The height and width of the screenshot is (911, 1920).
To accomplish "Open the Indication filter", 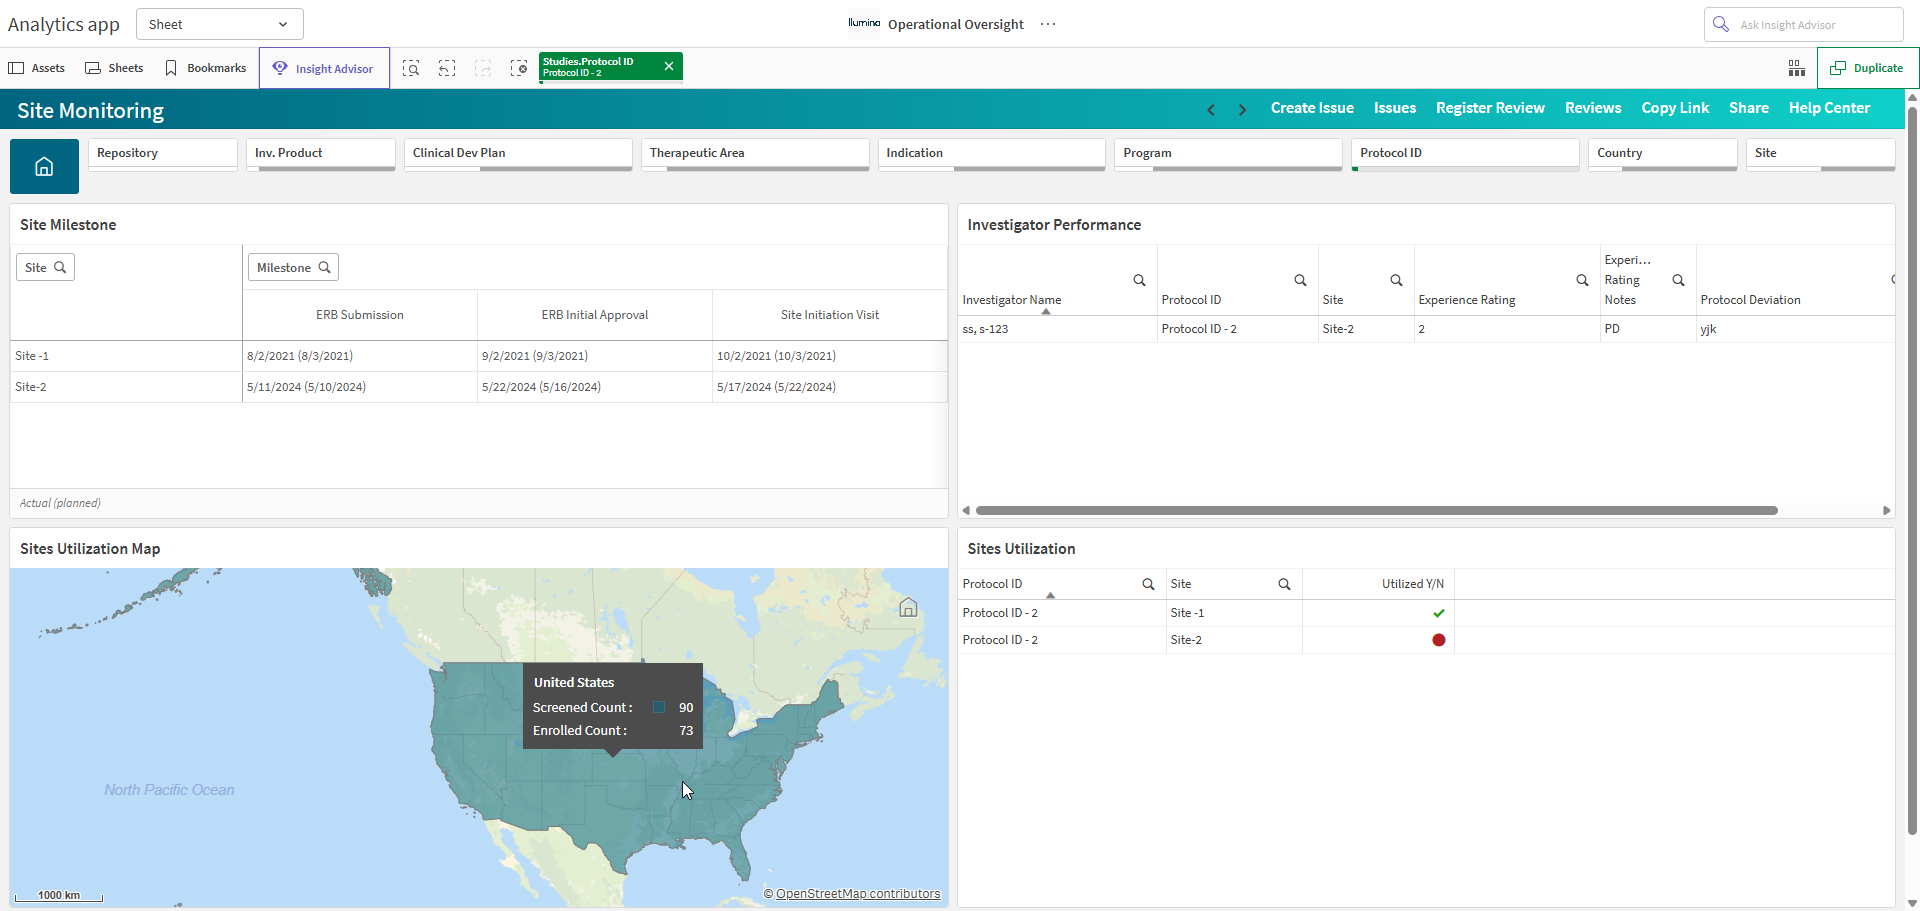I will pos(992,154).
